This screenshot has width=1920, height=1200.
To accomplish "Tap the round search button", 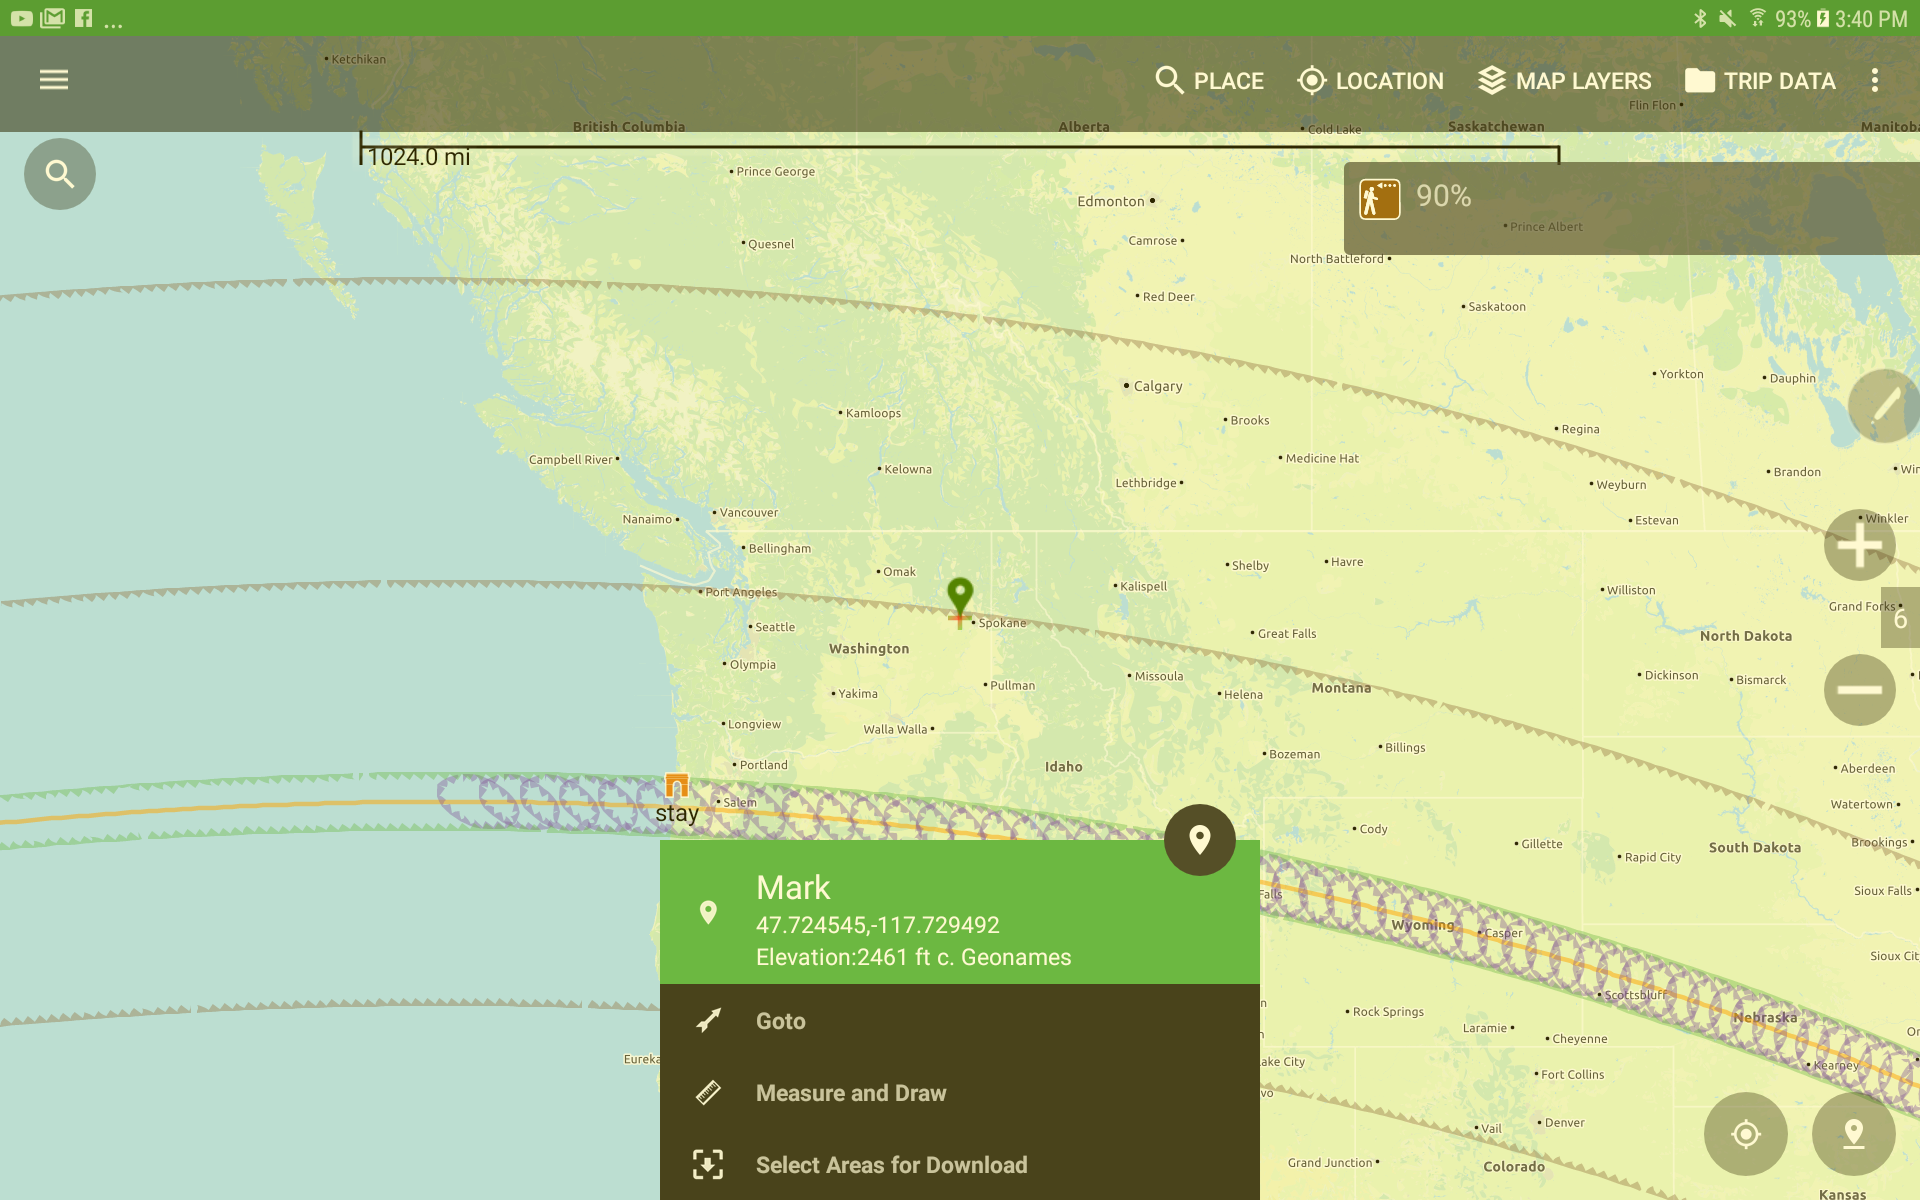I will click(x=60, y=174).
